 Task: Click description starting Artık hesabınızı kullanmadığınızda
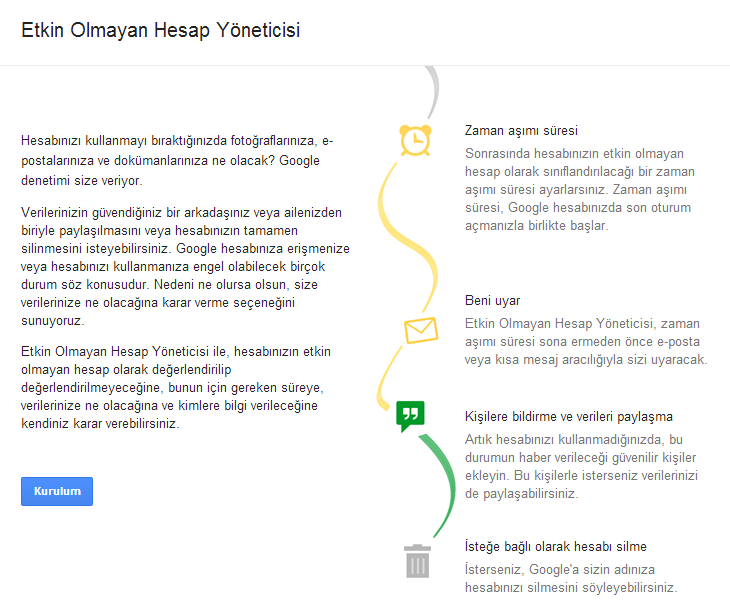[x=581, y=466]
